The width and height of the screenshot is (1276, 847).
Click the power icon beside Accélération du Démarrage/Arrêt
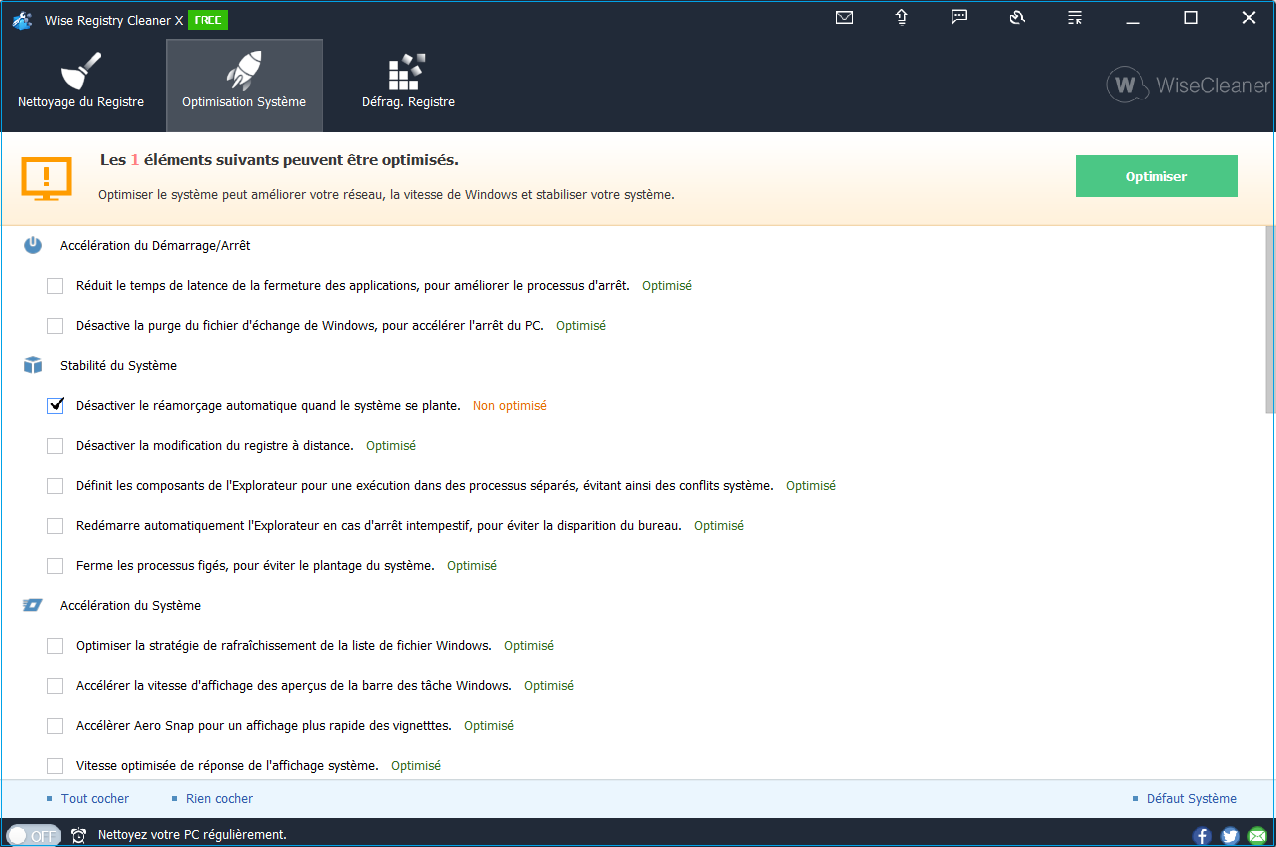(x=33, y=245)
